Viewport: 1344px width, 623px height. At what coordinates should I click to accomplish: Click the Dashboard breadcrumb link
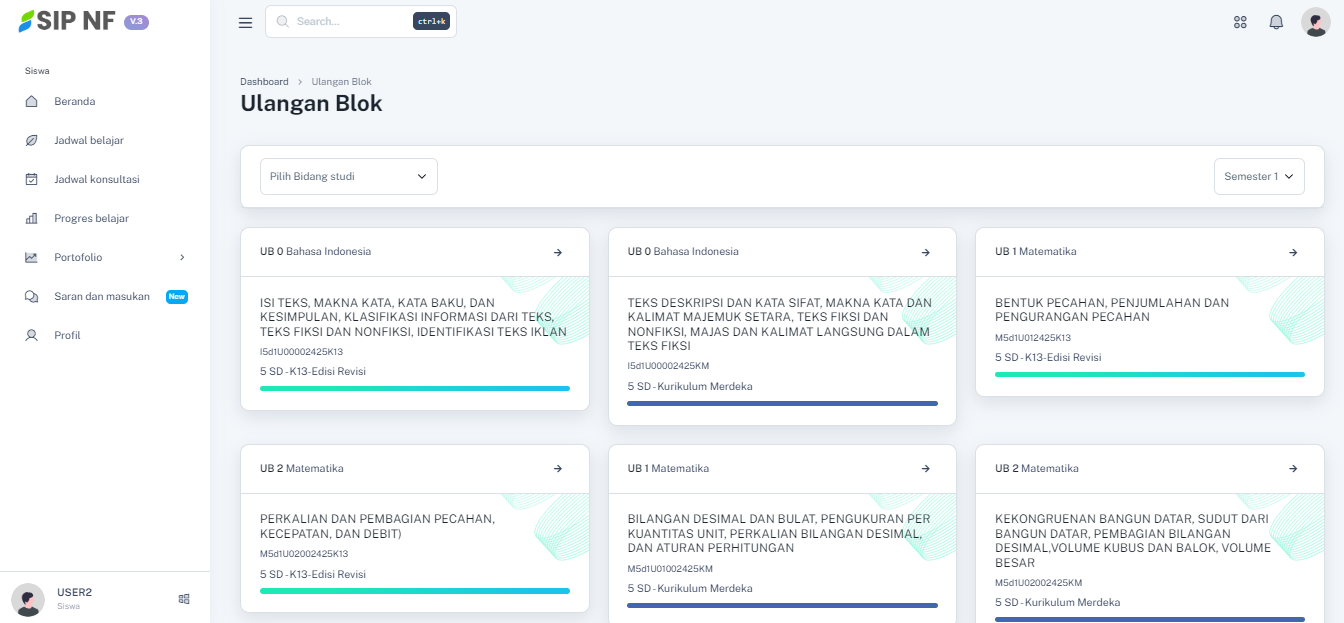(x=264, y=82)
